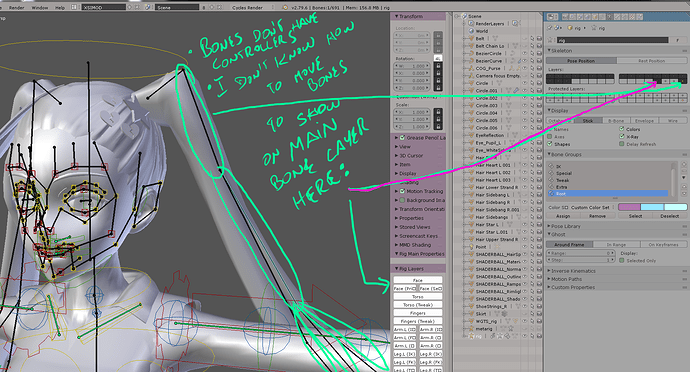Toggle the Axes display checkbox
Viewport: 690px width, 372px height.
click(x=550, y=136)
